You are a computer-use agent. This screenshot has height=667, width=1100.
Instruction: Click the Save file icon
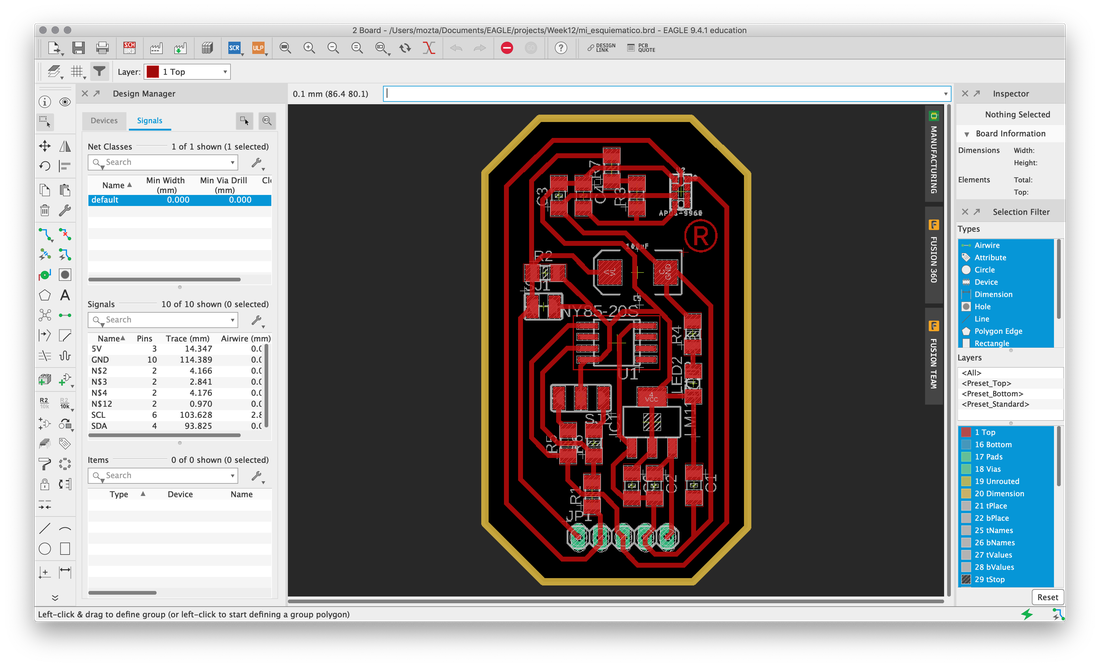pyautogui.click(x=79, y=48)
